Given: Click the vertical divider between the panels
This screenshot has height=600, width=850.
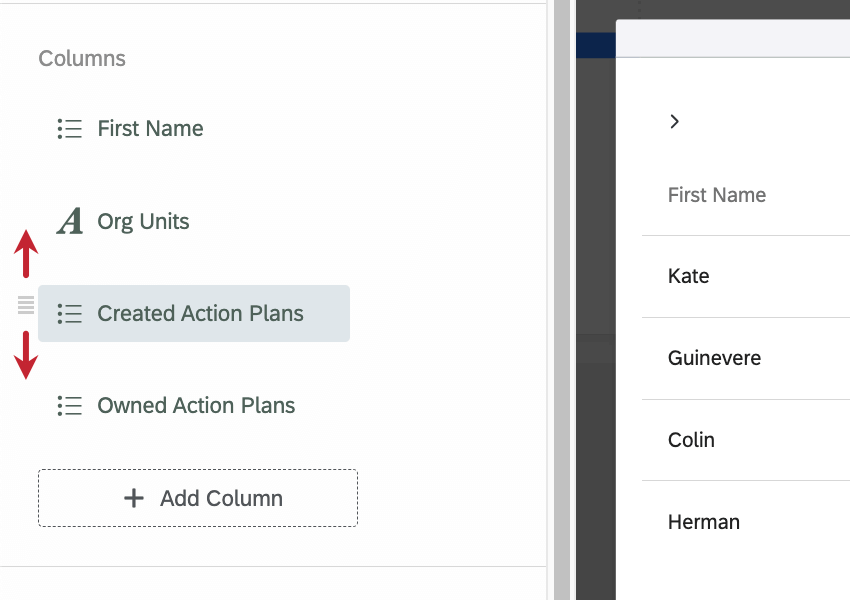Looking at the screenshot, I should 559,300.
